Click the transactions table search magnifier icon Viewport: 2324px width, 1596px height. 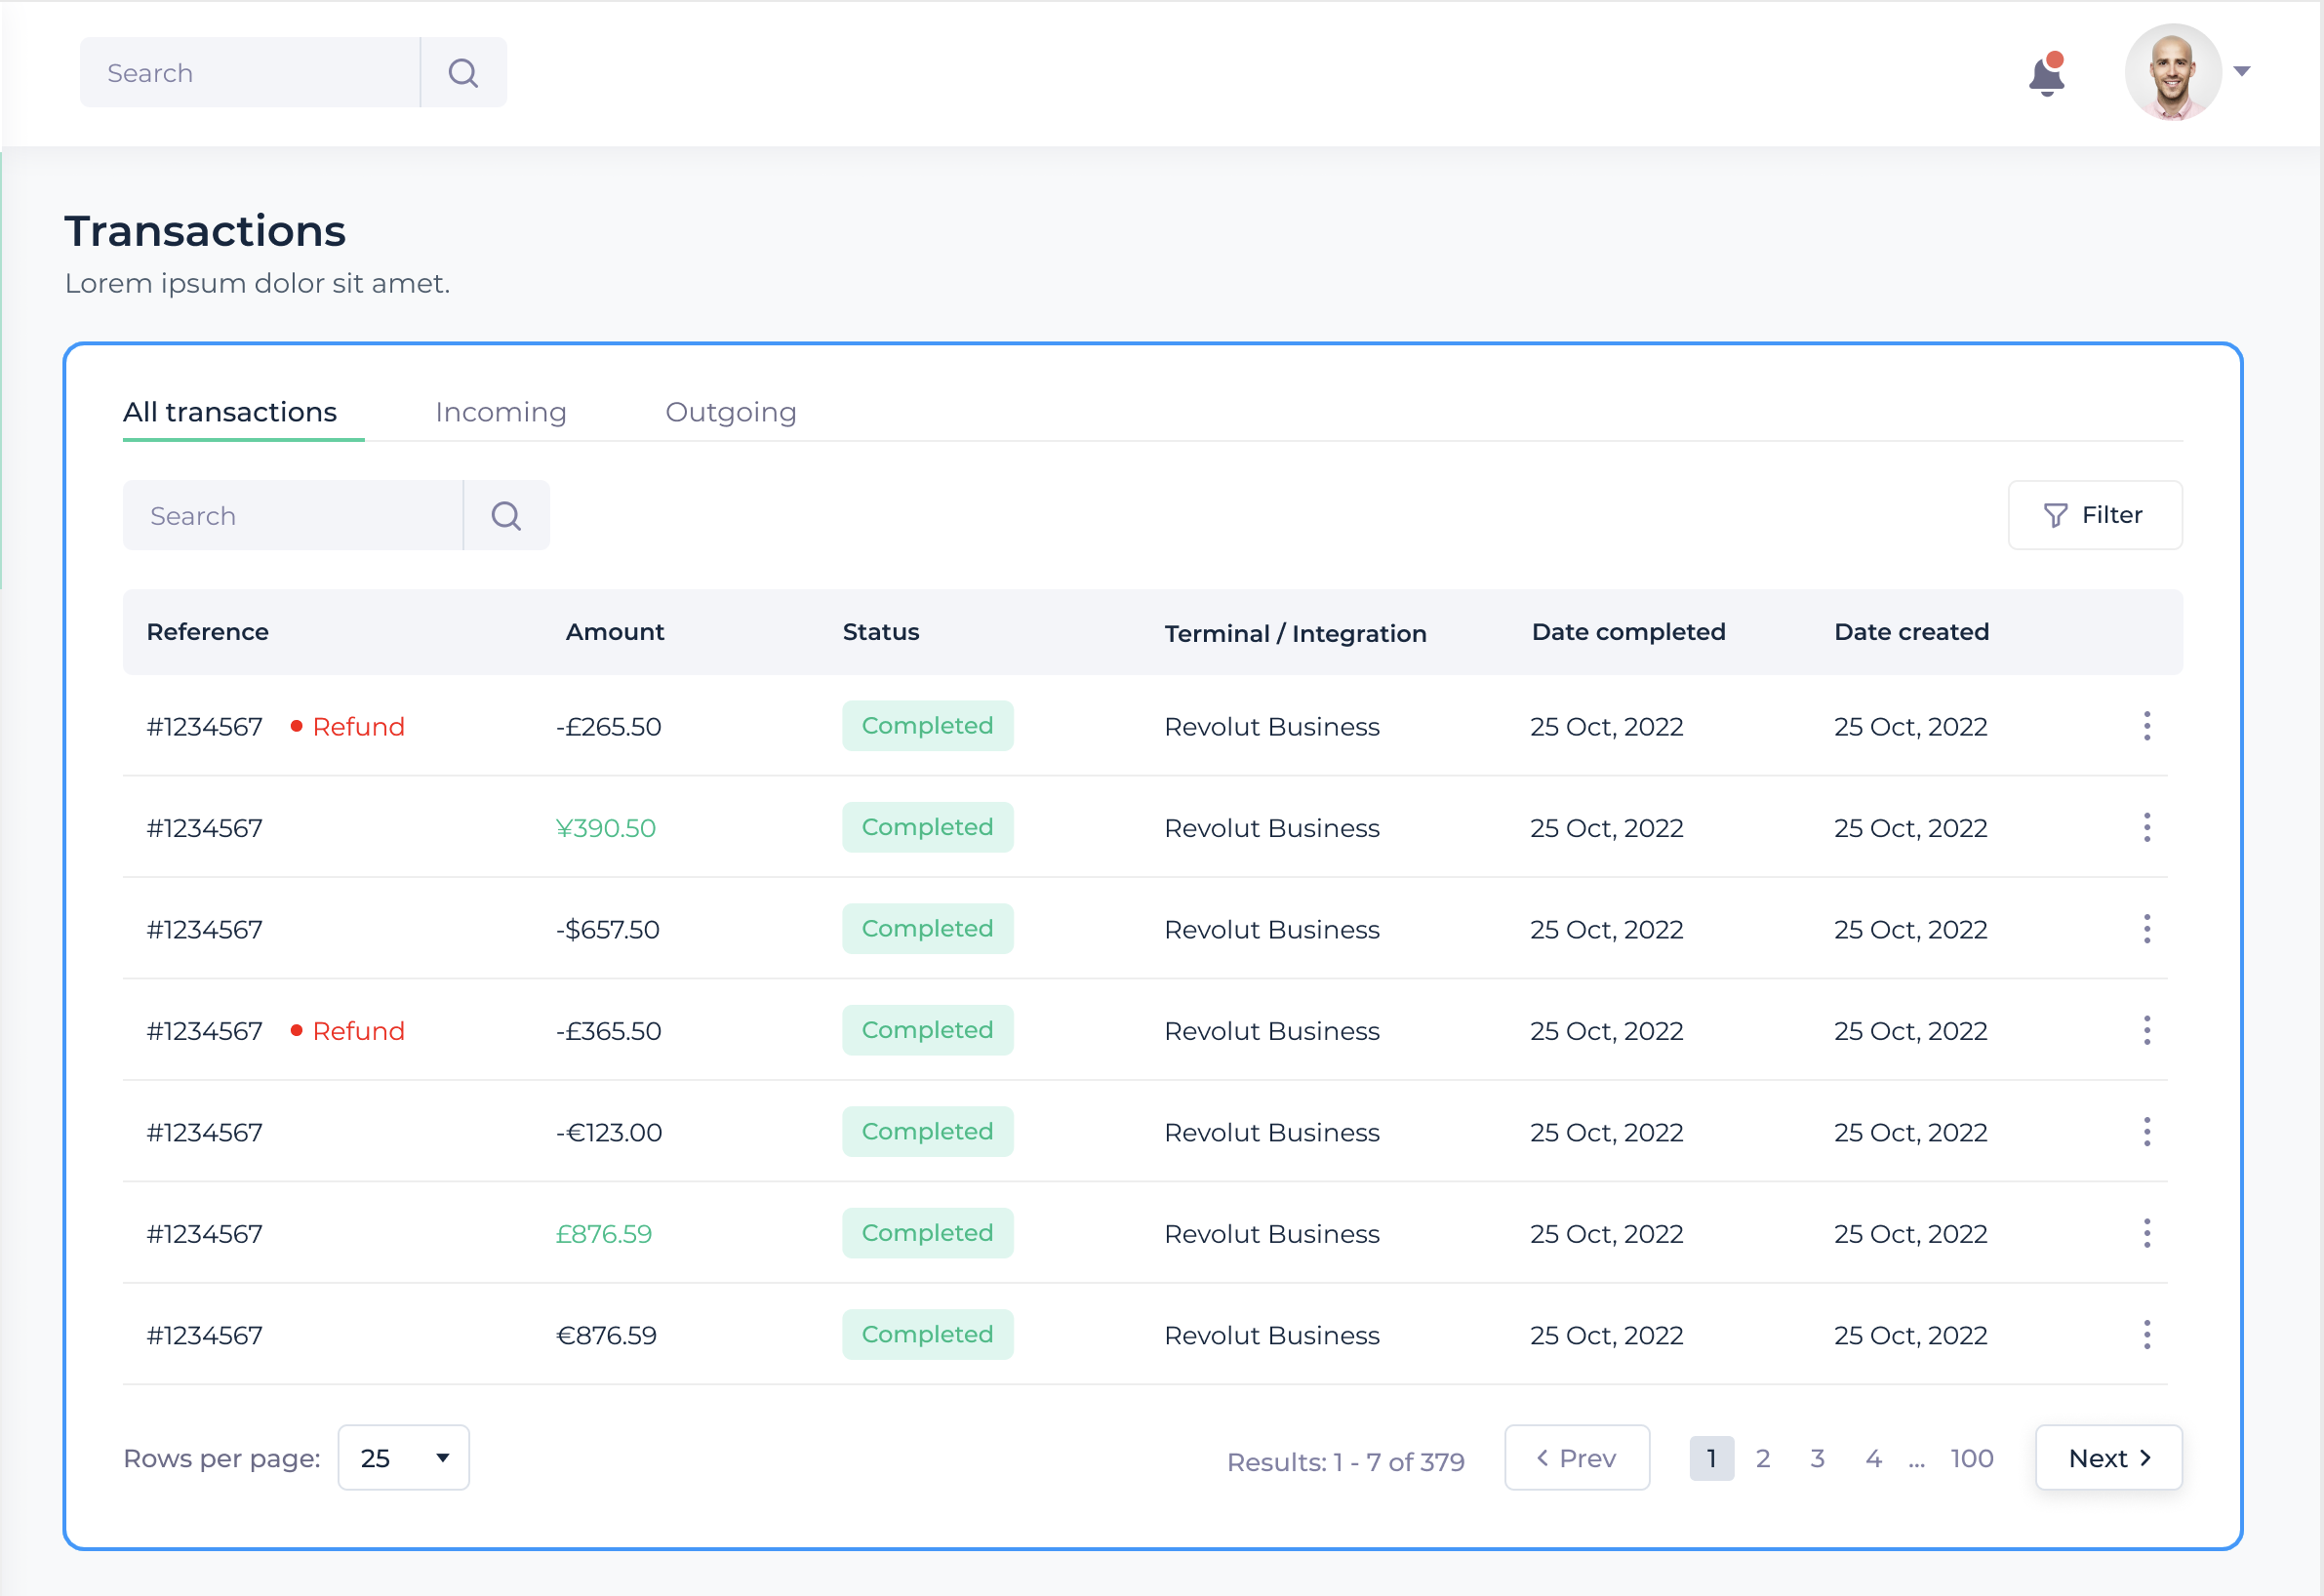tap(506, 516)
